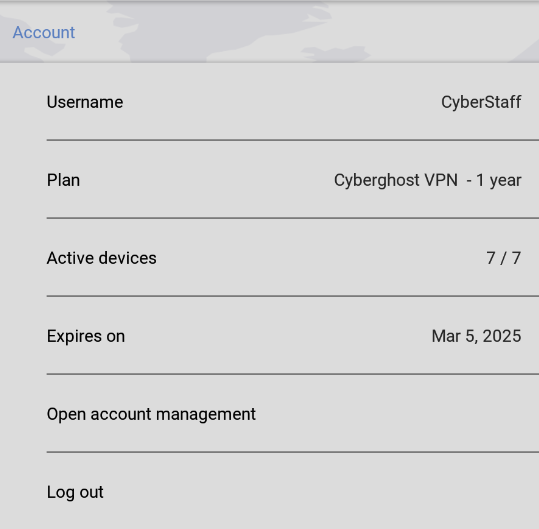539x529 pixels.
Task: Select the Active devices label
Action: point(101,258)
